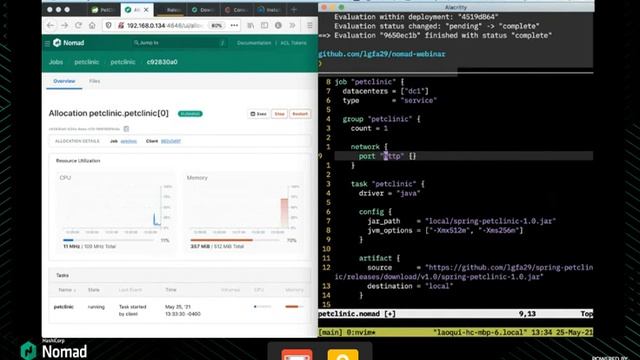640x360 pixels.
Task: Click the jvm_options config line
Action: click(445, 230)
